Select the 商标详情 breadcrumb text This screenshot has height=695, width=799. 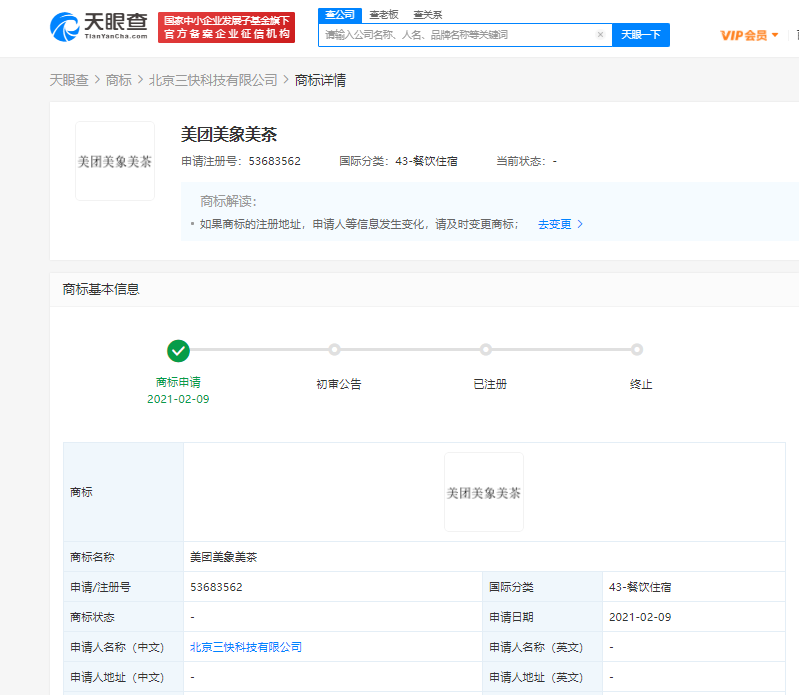click(x=320, y=80)
